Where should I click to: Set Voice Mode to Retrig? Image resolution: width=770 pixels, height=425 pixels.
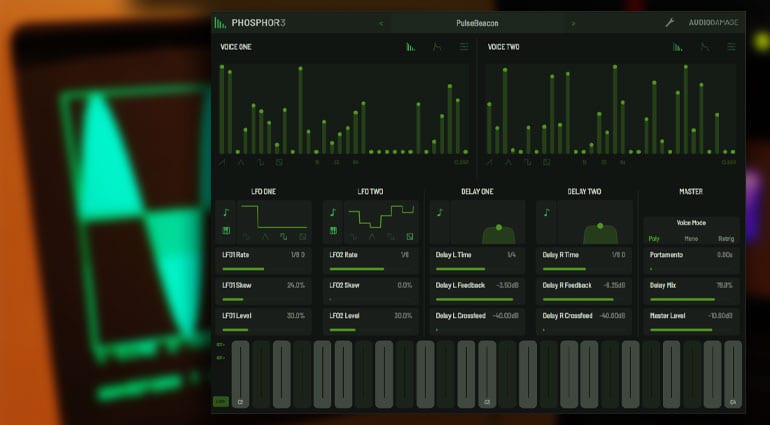tap(726, 239)
